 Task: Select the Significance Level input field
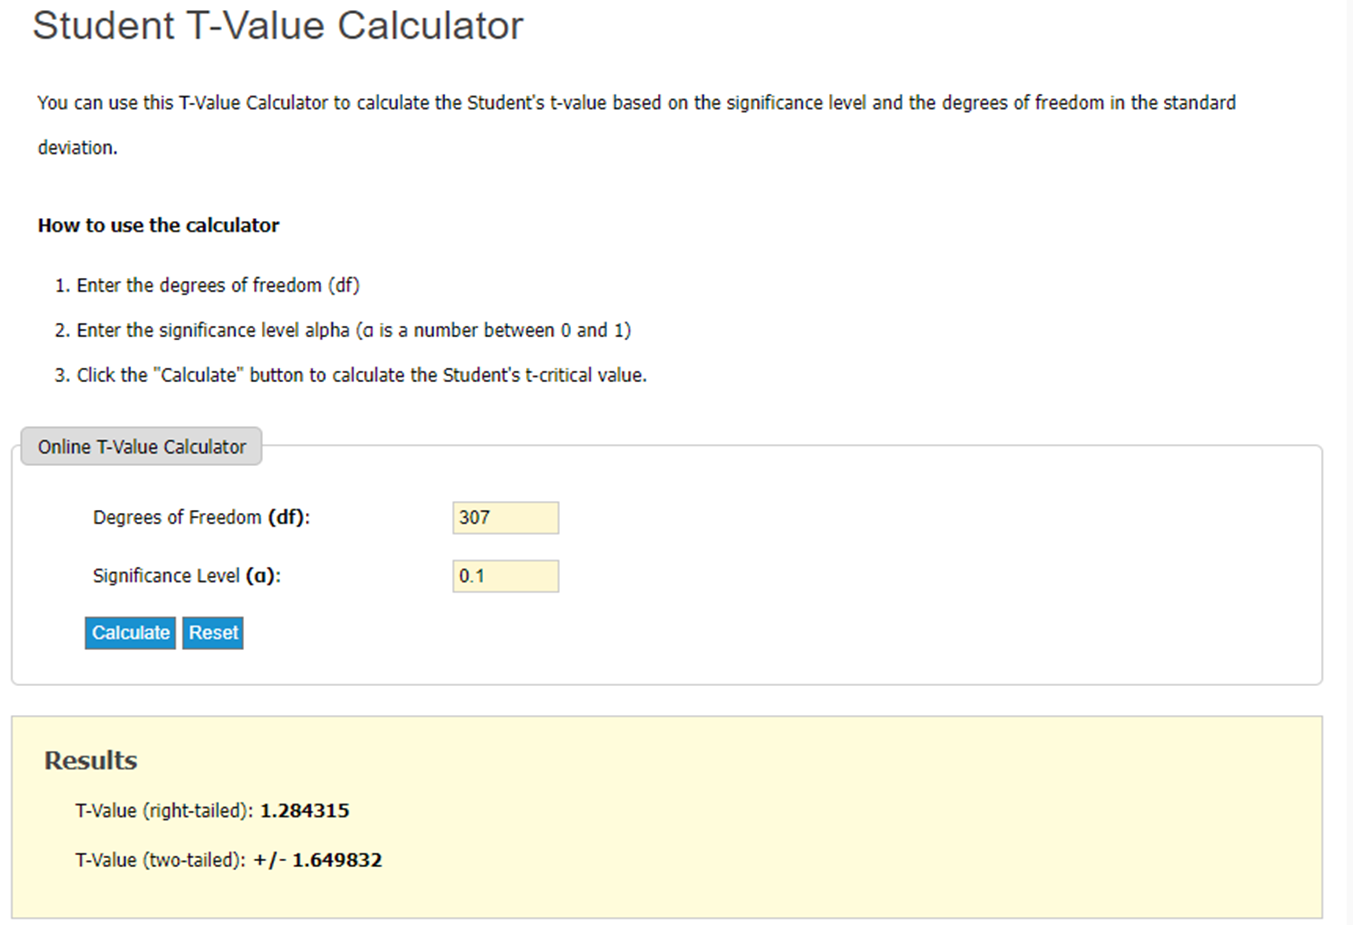(x=505, y=576)
